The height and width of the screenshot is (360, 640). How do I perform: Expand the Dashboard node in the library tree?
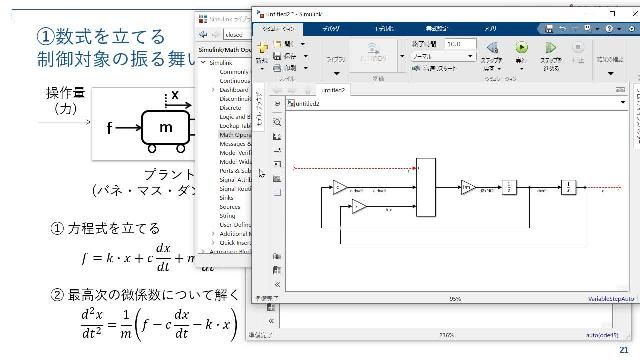pos(213,90)
